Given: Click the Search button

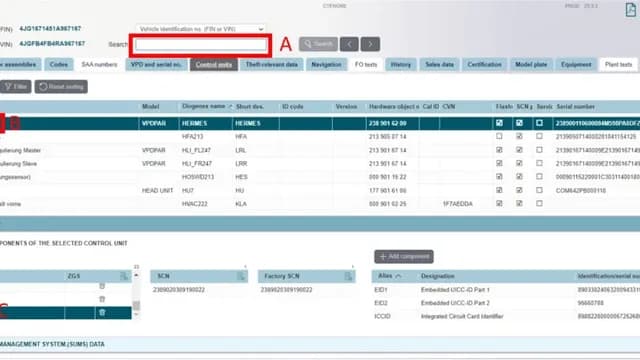Looking at the screenshot, I should coord(318,44).
